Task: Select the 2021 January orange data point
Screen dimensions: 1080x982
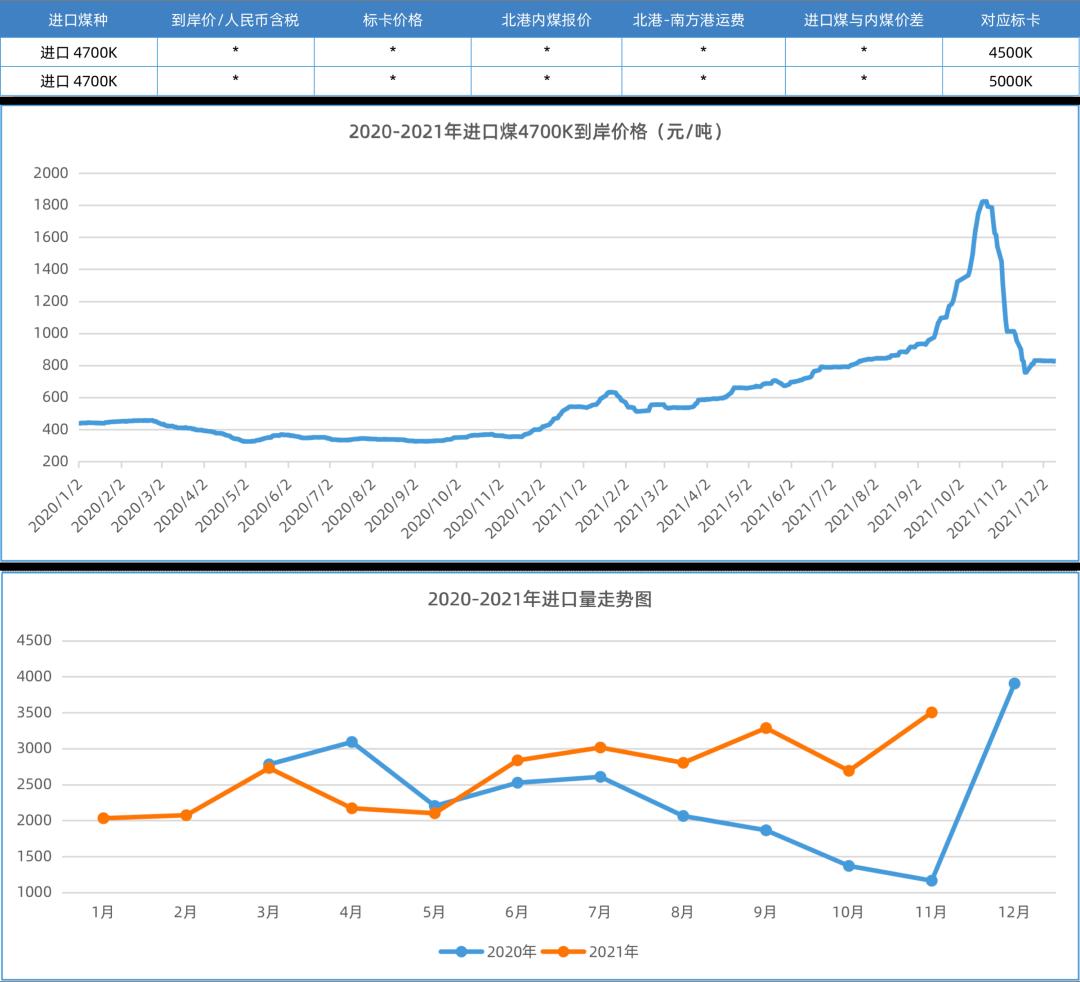Action: pos(103,818)
